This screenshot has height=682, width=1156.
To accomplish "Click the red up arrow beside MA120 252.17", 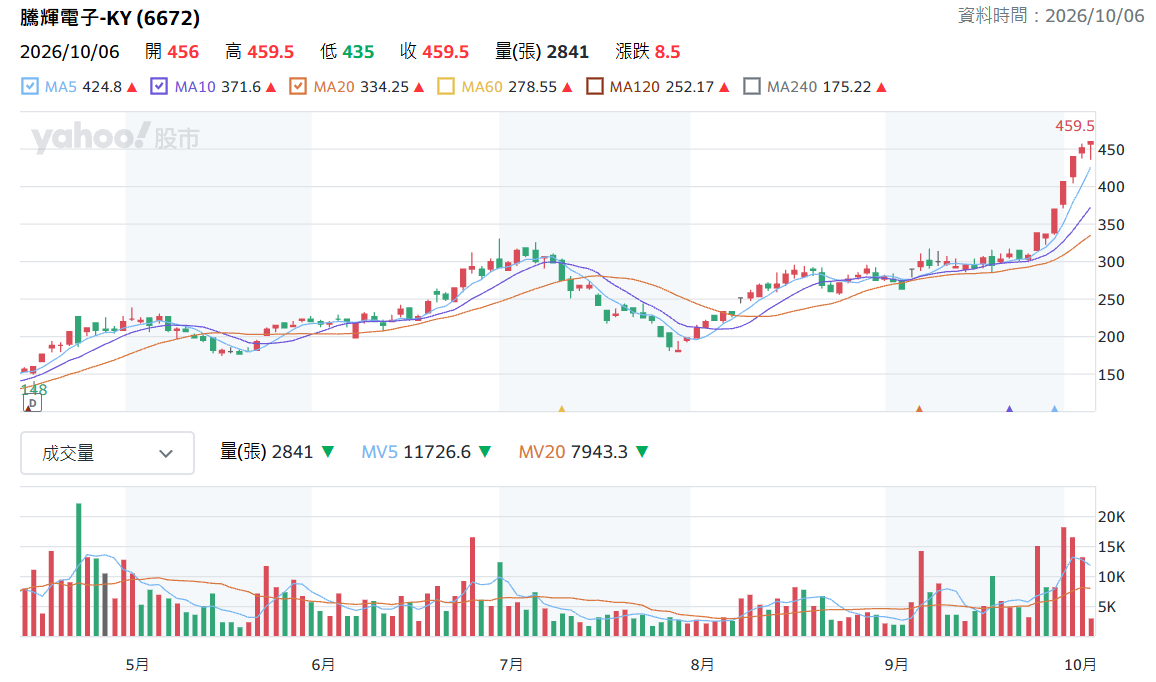I will coord(724,87).
